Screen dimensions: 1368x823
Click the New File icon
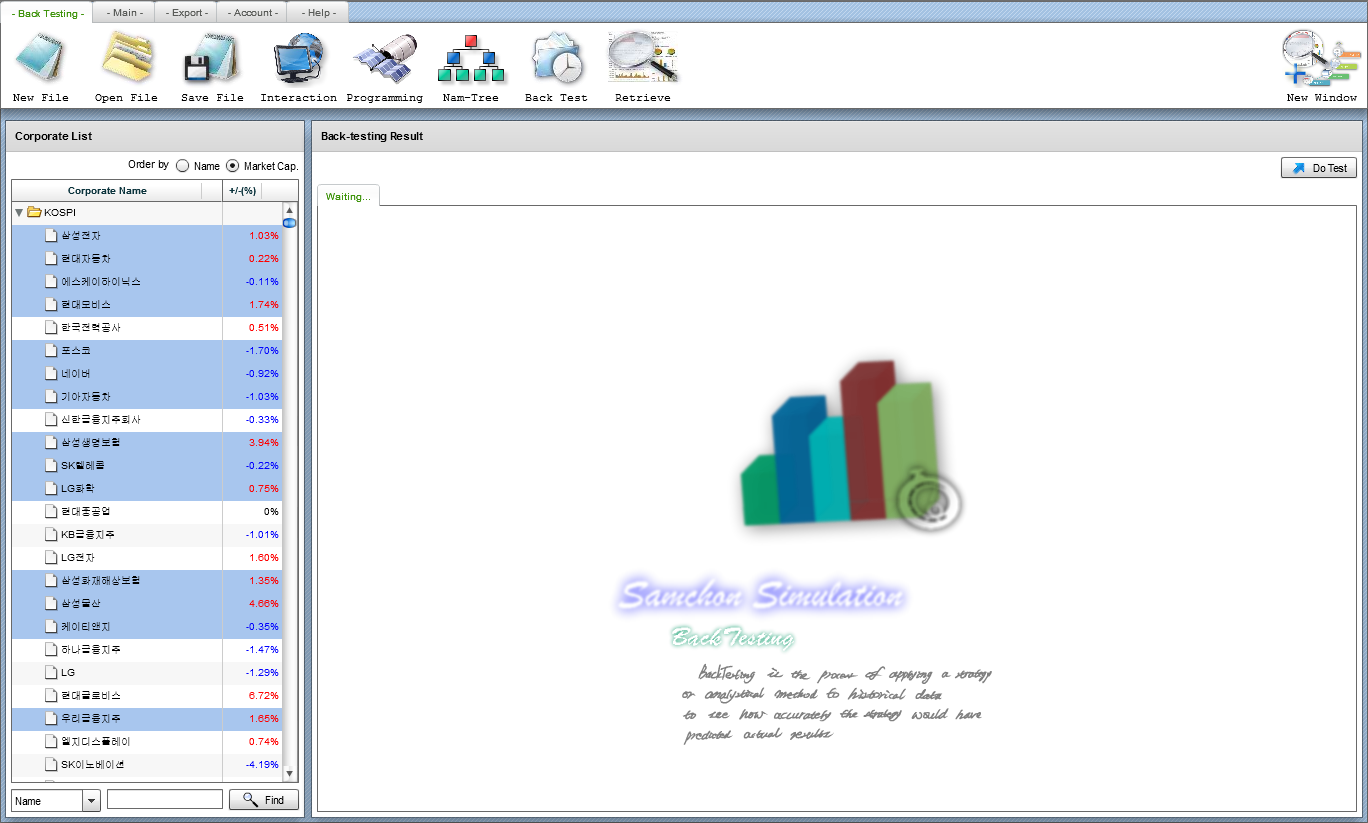40,58
